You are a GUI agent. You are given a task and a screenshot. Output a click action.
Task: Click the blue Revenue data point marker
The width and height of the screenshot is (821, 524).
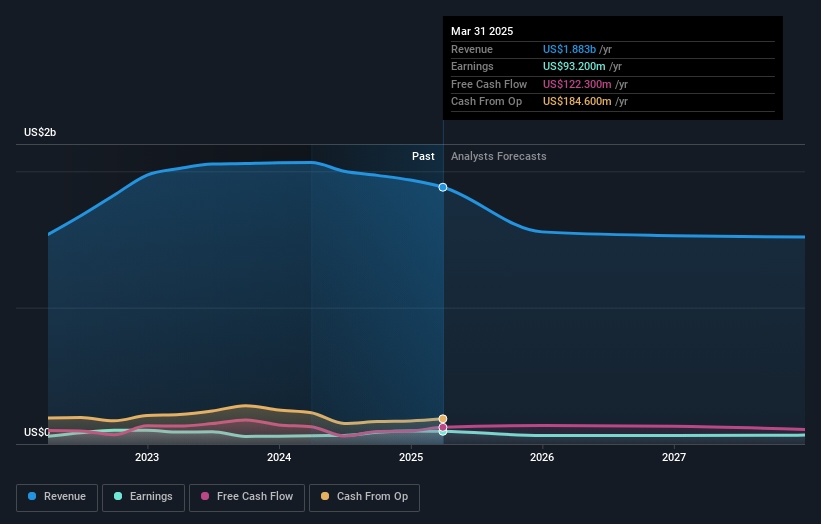(443, 187)
